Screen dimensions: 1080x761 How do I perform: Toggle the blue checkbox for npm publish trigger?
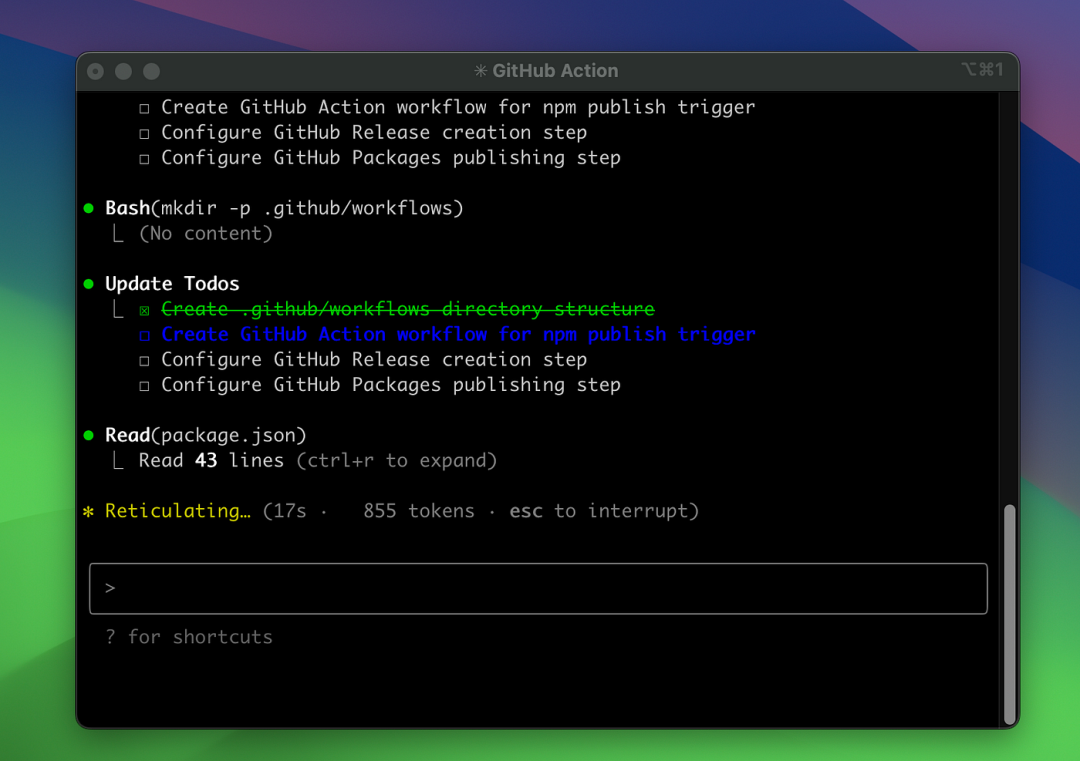coord(145,336)
